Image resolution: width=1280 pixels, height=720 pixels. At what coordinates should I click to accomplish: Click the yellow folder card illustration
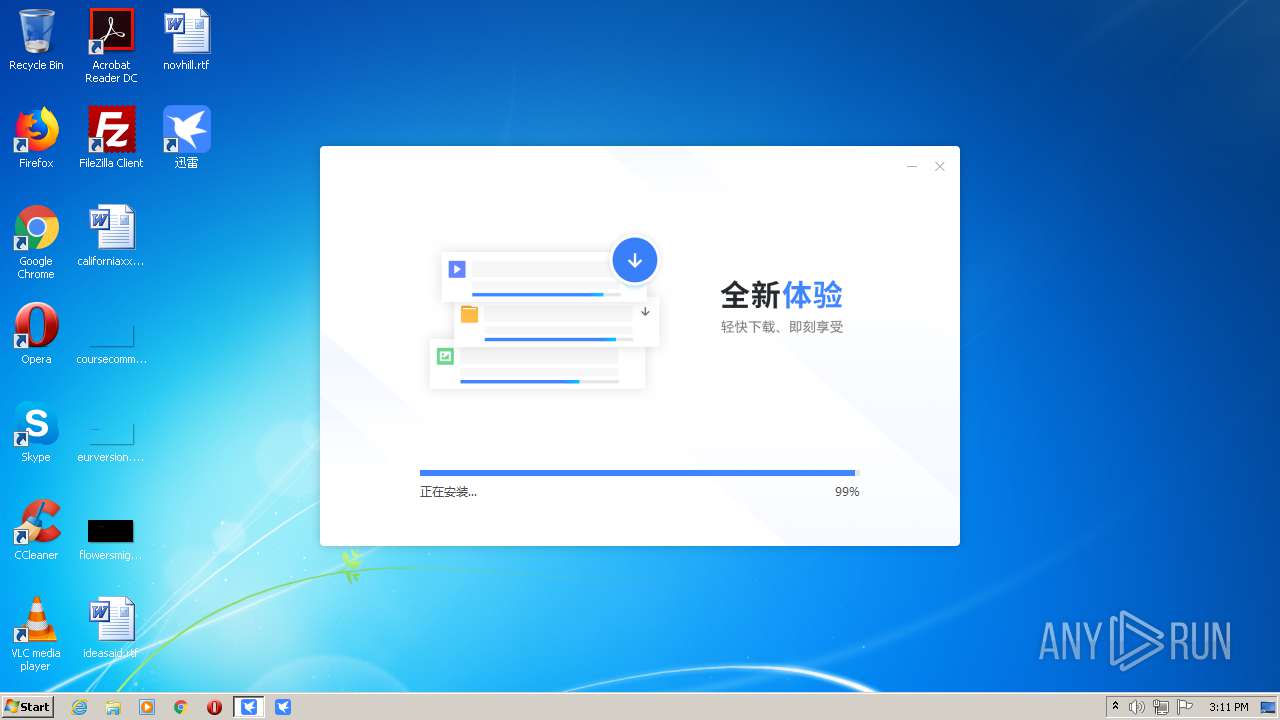click(x=557, y=322)
